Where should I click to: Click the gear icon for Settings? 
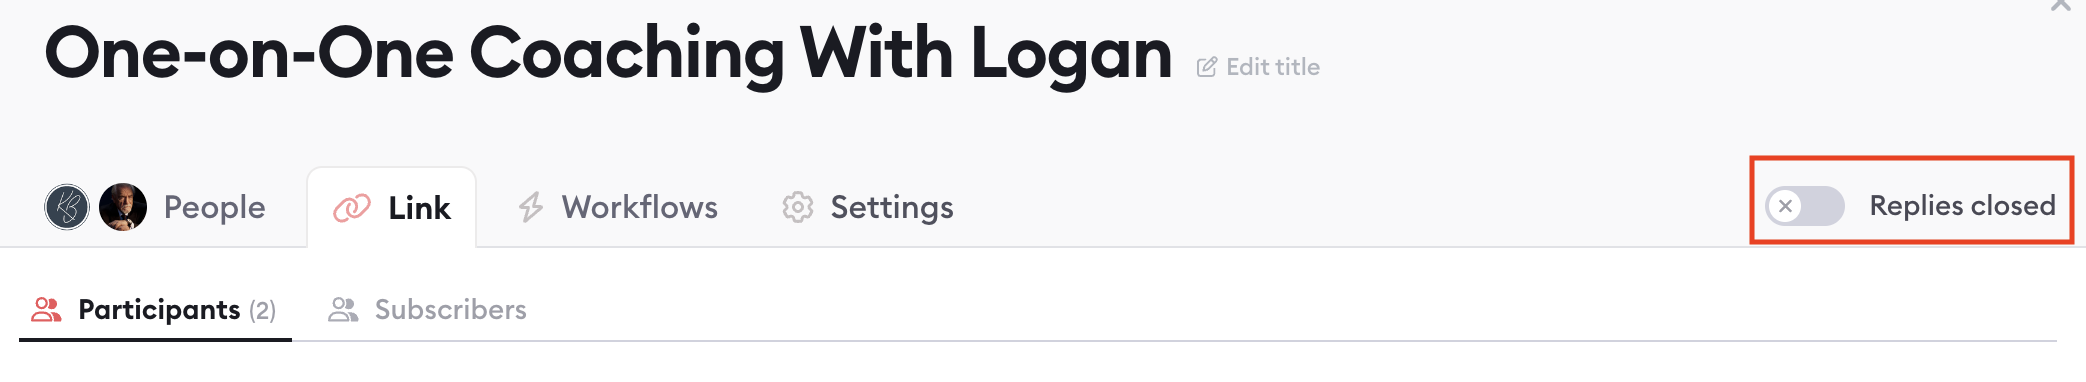point(798,207)
